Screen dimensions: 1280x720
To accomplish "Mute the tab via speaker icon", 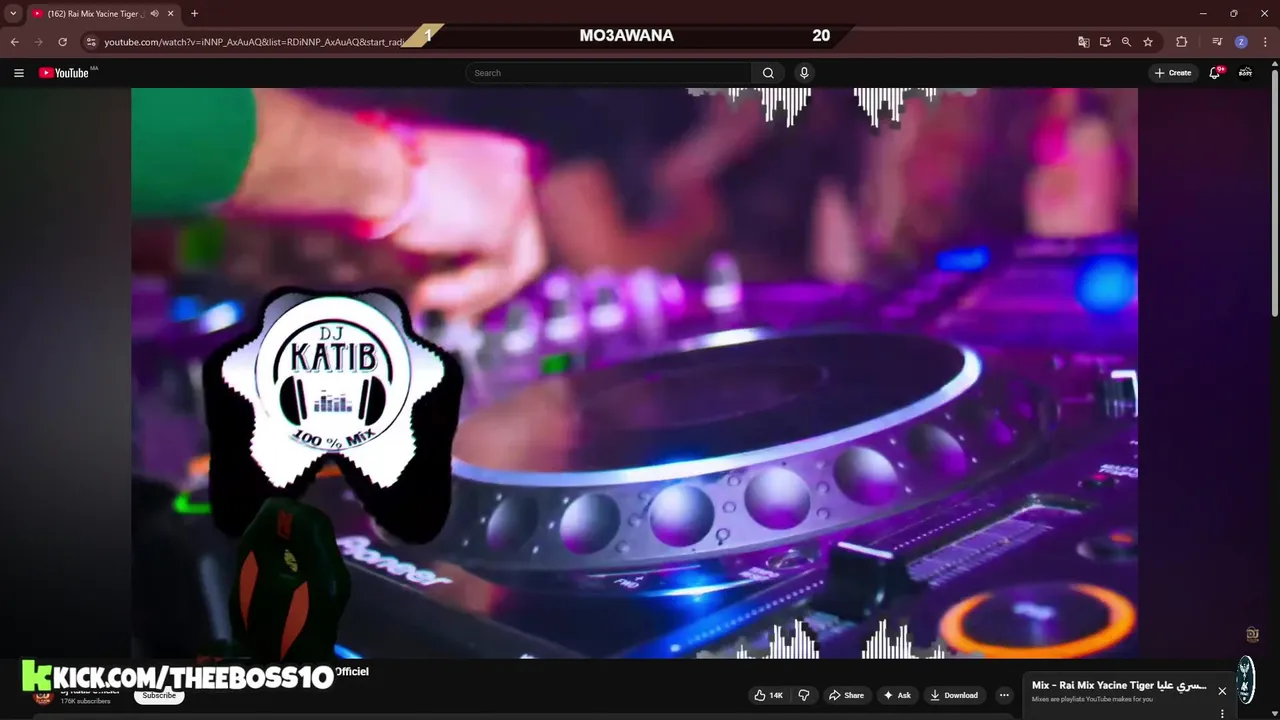I will 154,13.
